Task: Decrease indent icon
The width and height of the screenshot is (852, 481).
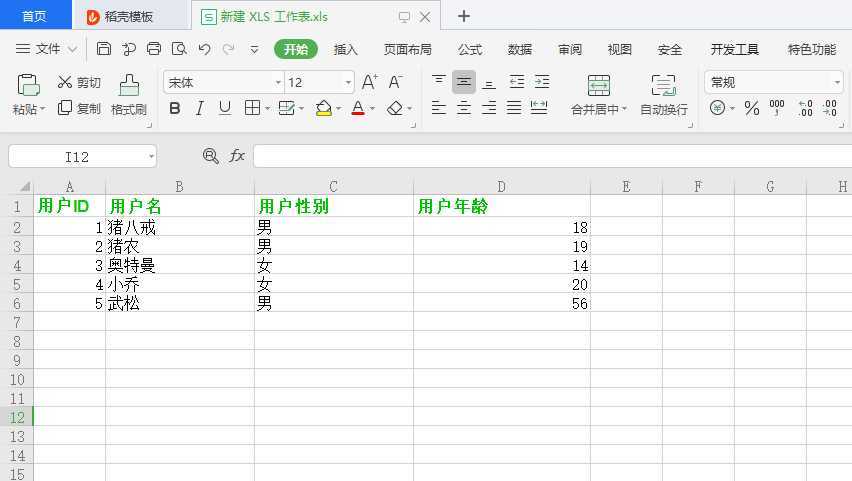Action: [517, 82]
